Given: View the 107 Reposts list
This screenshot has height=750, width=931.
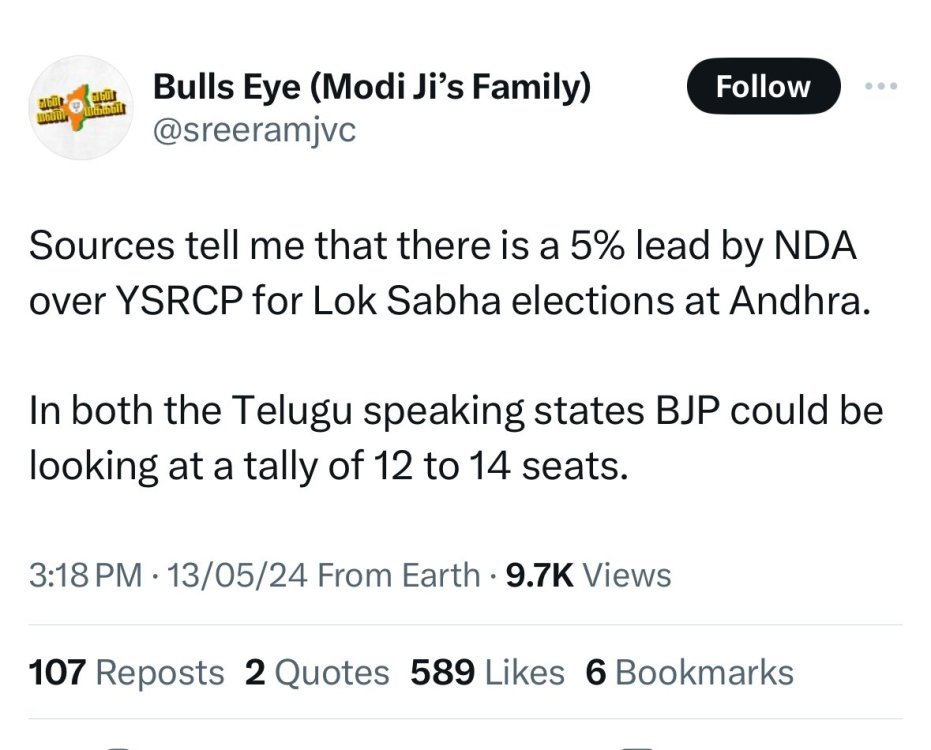Looking at the screenshot, I should click(x=126, y=672).
